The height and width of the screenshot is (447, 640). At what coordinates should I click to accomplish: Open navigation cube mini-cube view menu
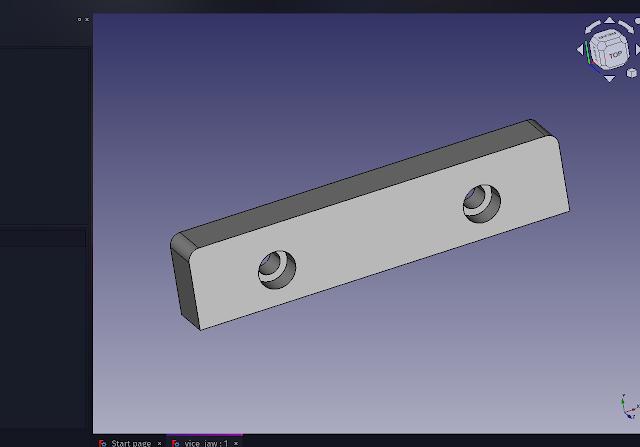click(631, 73)
